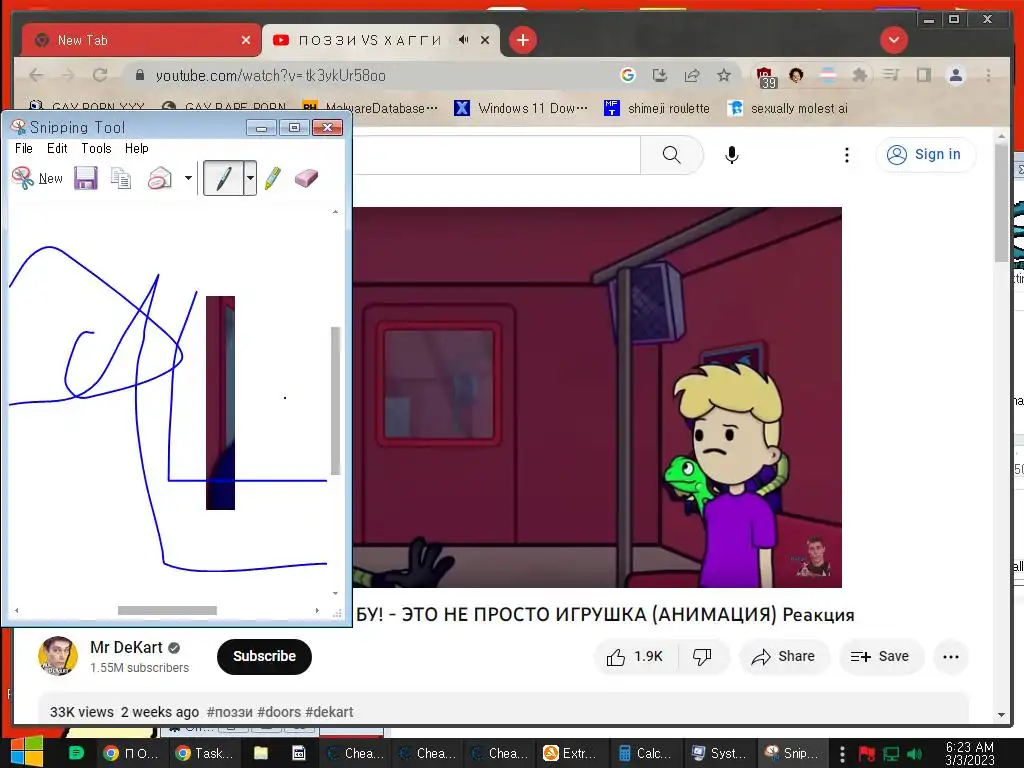Open the uBlock Origin extension showing 39
Screen dimensions: 1024x768
pos(765,76)
